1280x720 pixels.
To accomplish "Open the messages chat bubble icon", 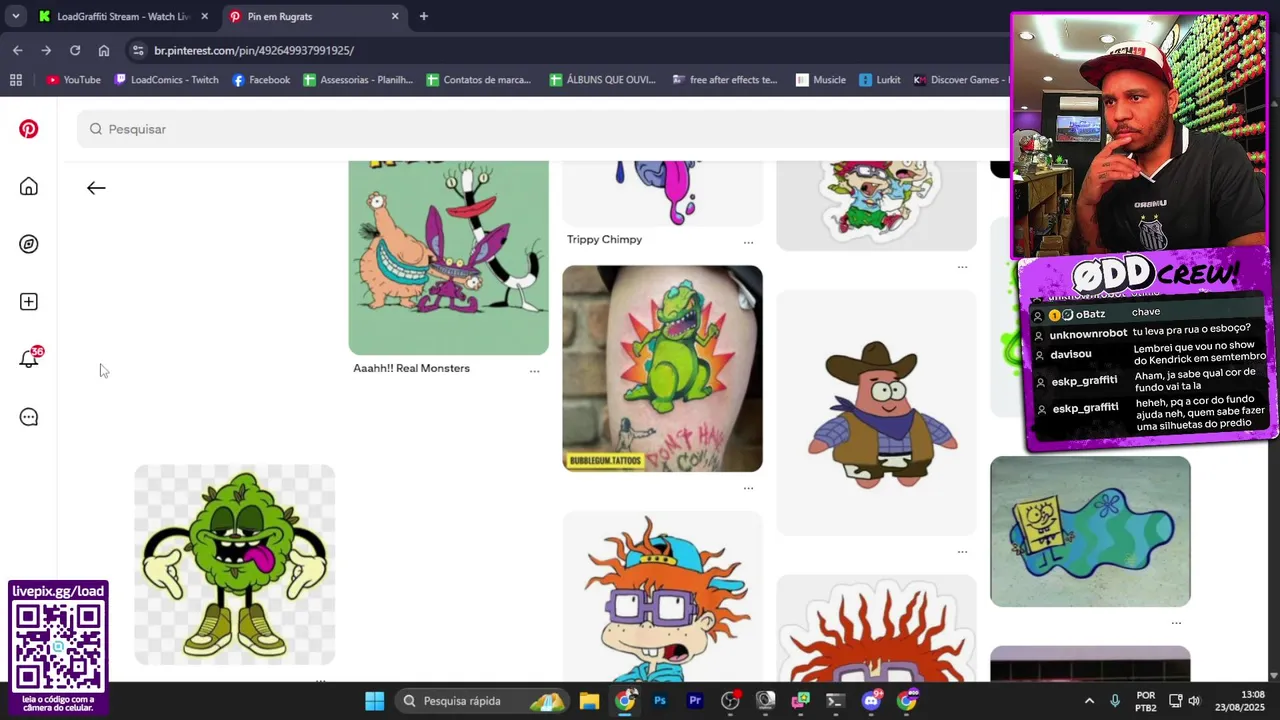I will (x=29, y=417).
